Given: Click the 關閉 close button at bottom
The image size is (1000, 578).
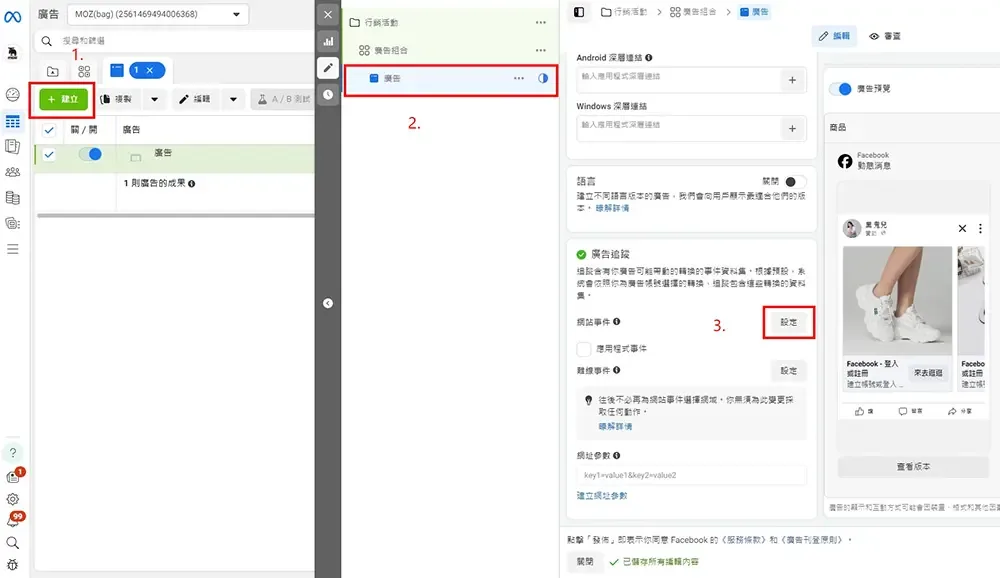Looking at the screenshot, I should coord(585,561).
